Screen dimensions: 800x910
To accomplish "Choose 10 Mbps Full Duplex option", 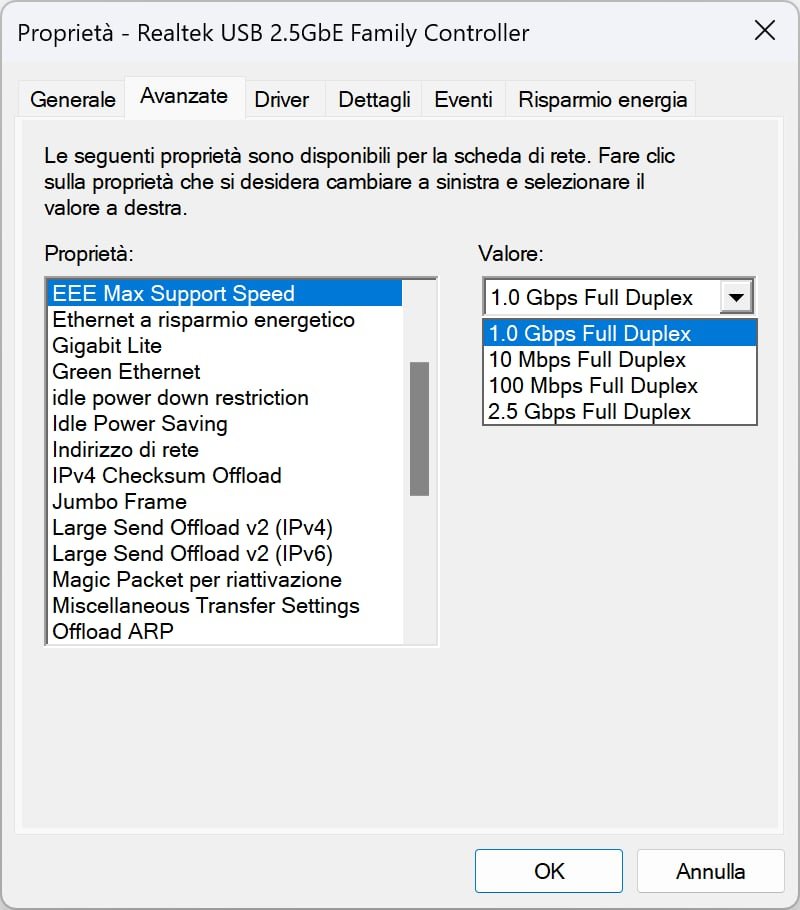I will point(620,360).
